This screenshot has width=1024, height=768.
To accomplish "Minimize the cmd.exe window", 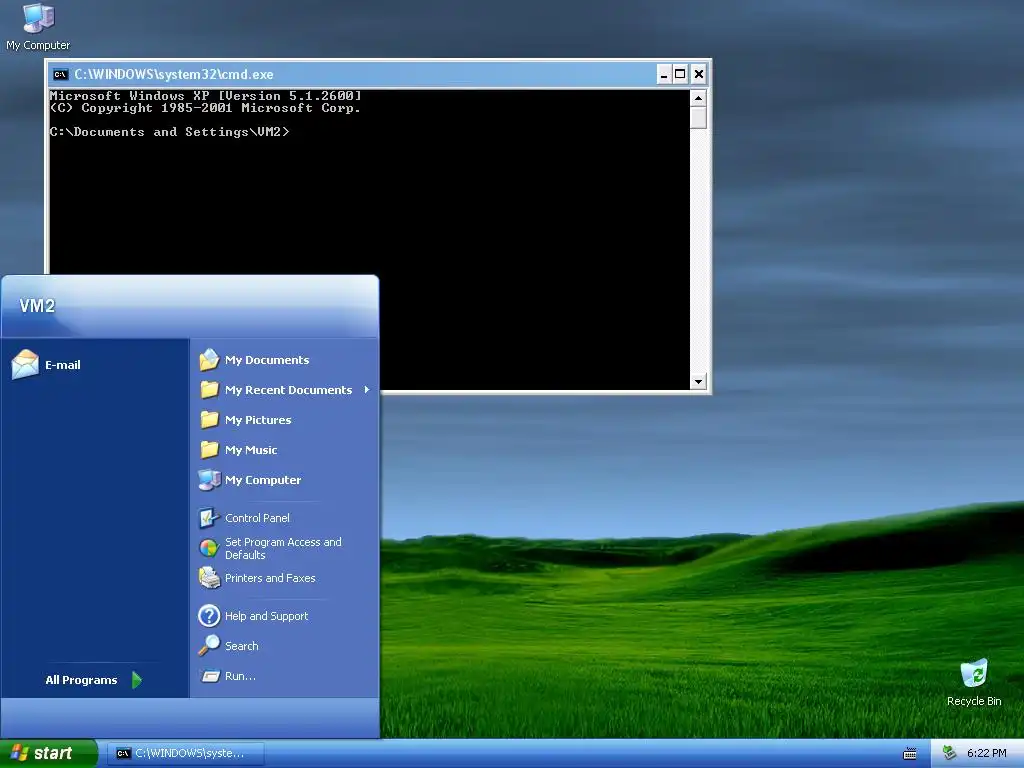I will (664, 74).
